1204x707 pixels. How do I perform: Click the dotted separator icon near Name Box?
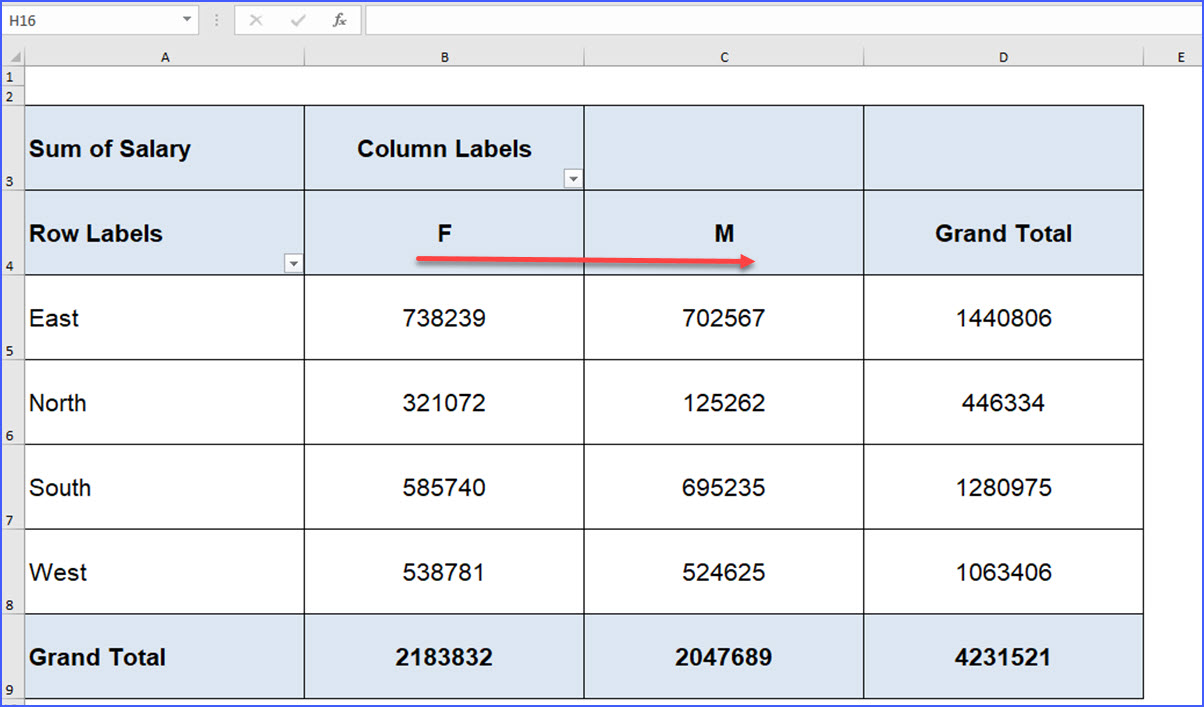(x=216, y=19)
